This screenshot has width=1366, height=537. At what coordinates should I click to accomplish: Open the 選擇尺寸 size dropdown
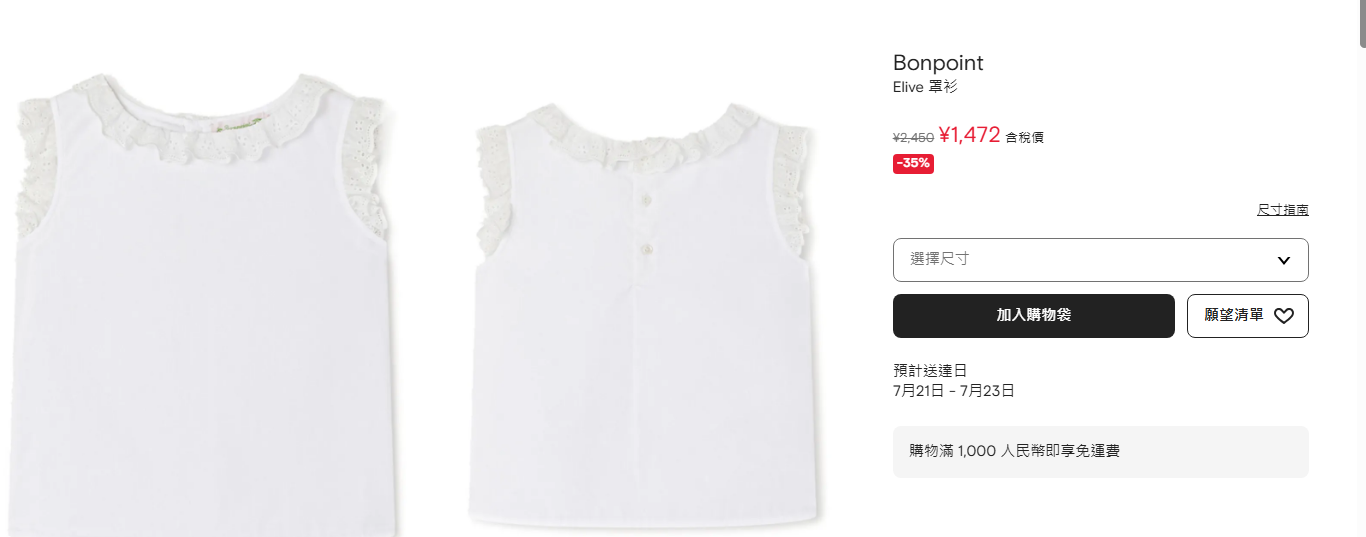point(1100,260)
